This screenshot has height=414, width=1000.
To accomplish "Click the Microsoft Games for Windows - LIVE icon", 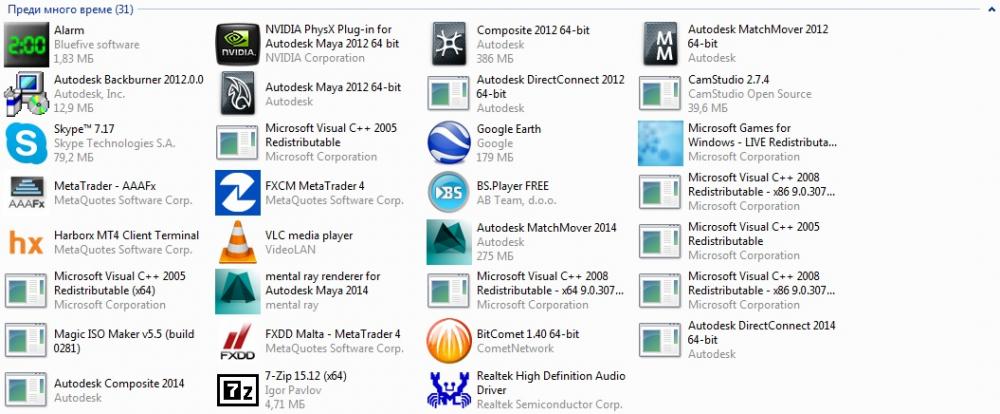I will (661, 143).
